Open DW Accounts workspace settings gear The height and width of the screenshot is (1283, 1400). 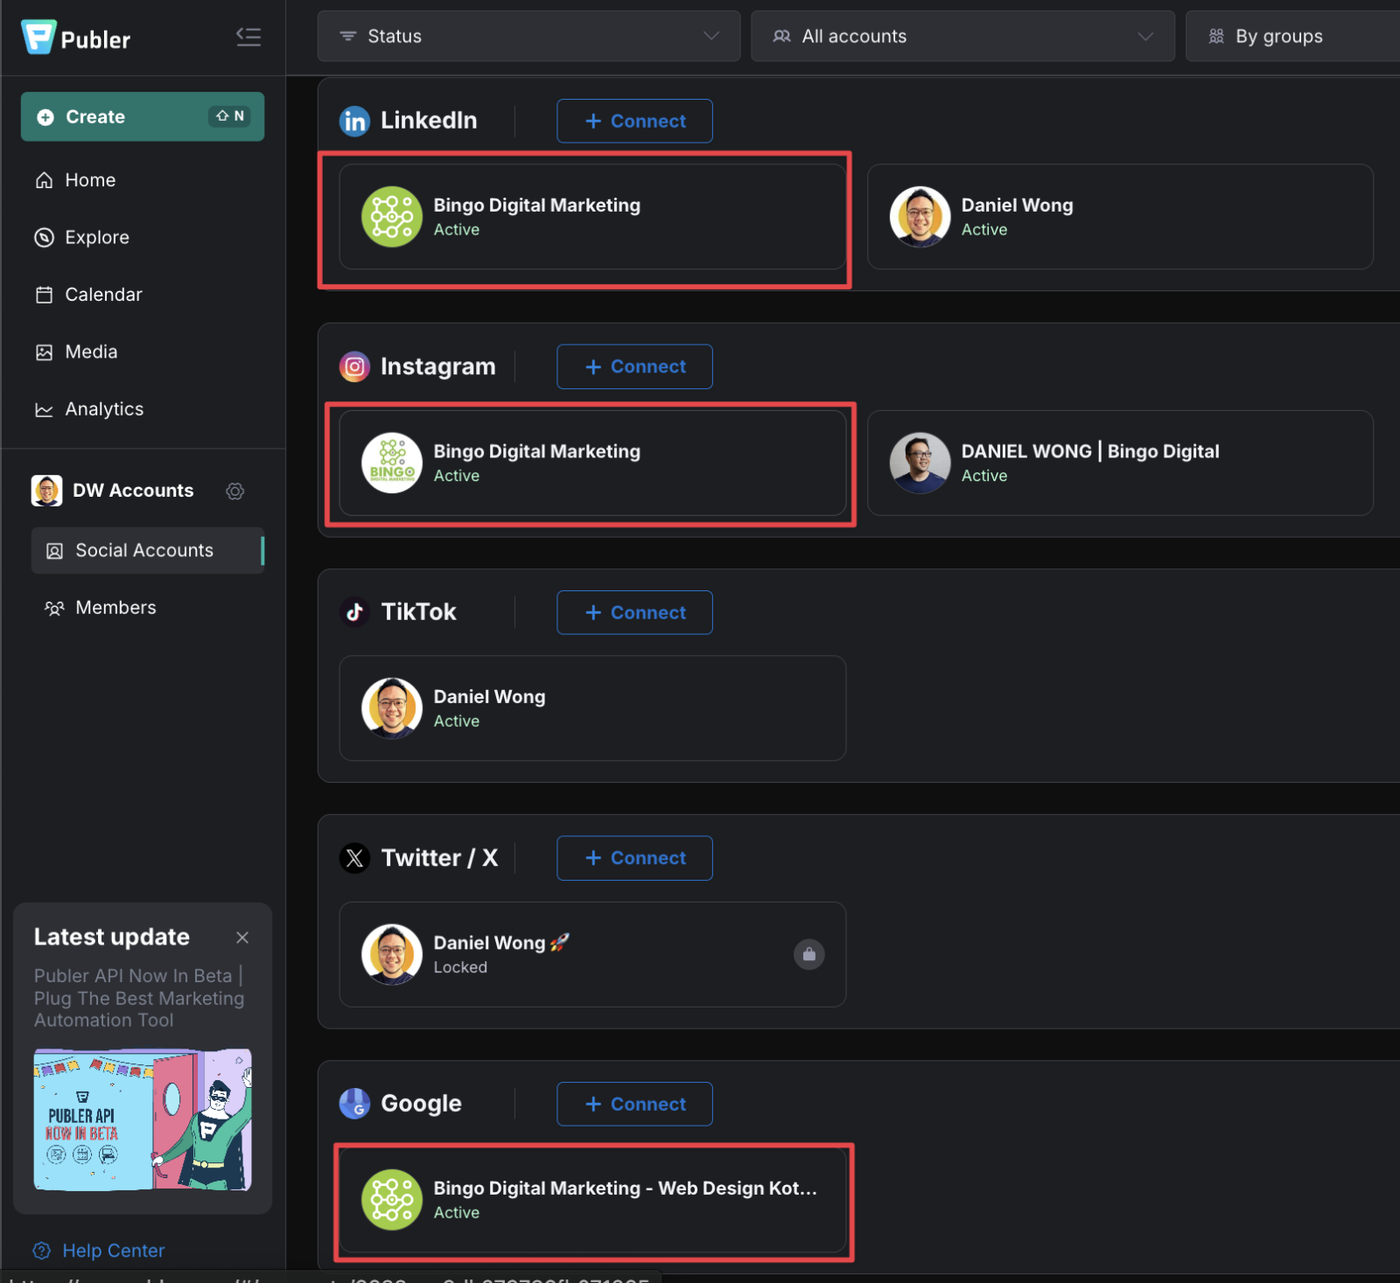[x=235, y=491]
